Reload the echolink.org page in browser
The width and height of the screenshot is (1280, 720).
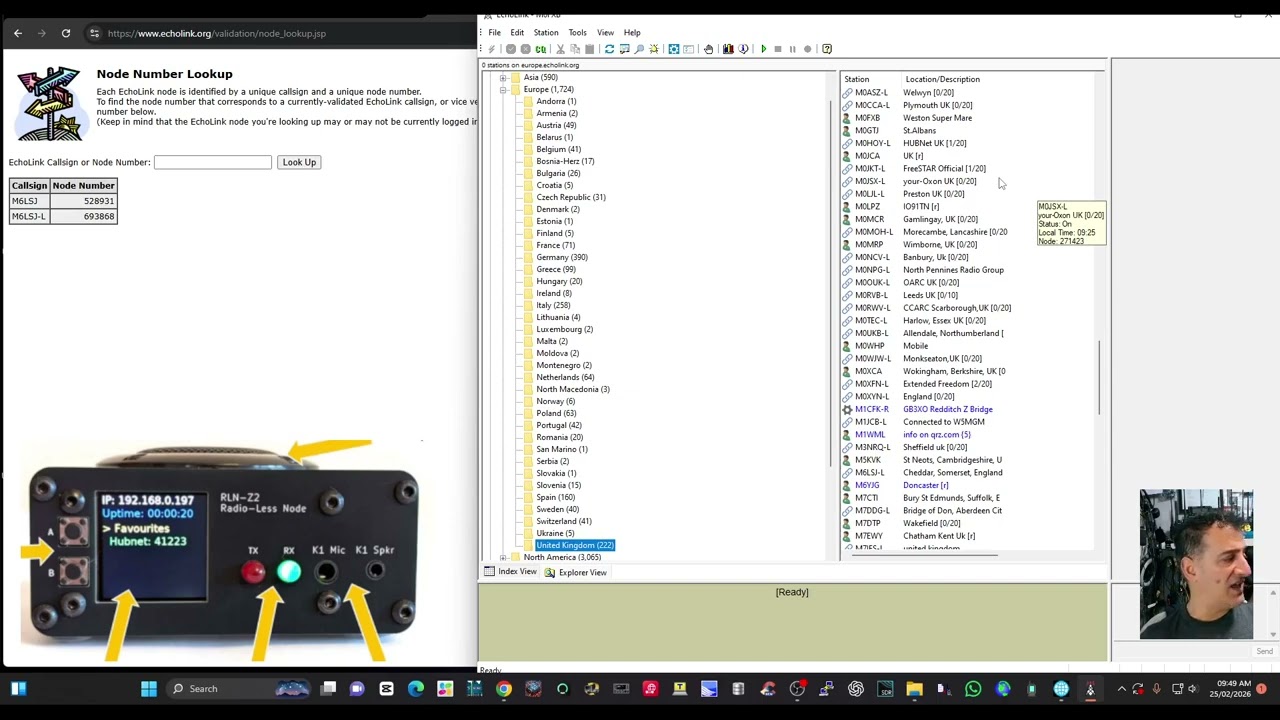66,33
